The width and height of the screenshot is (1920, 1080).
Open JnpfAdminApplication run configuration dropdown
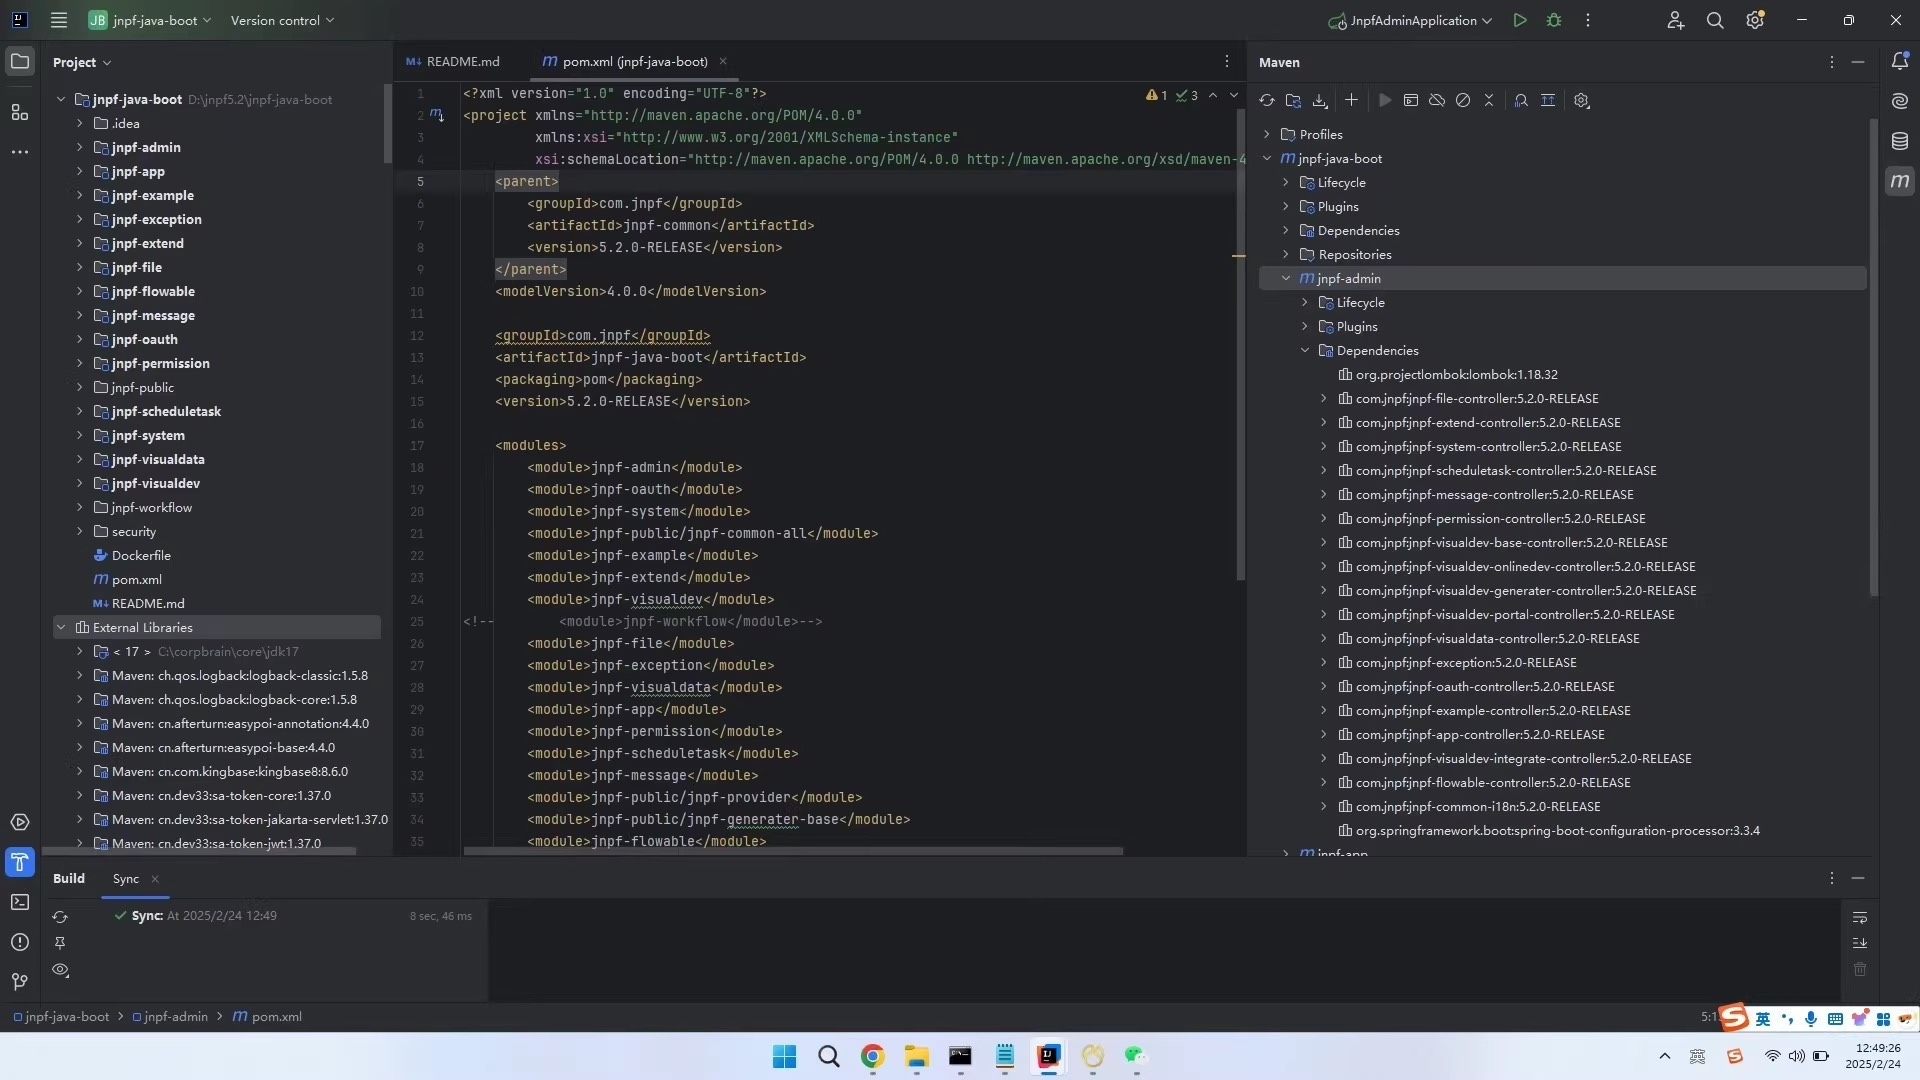pos(1410,20)
